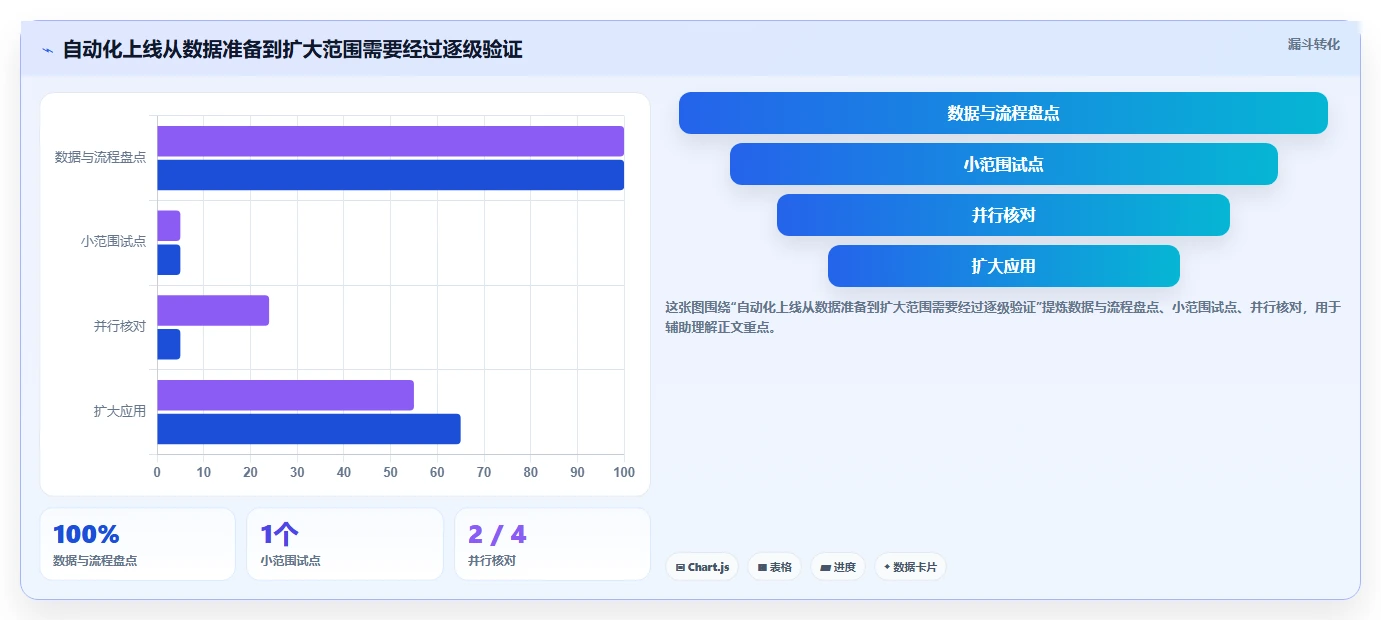1381x620 pixels.
Task: Click the blue bar for 并行核对
Action: pyautogui.click(x=168, y=344)
